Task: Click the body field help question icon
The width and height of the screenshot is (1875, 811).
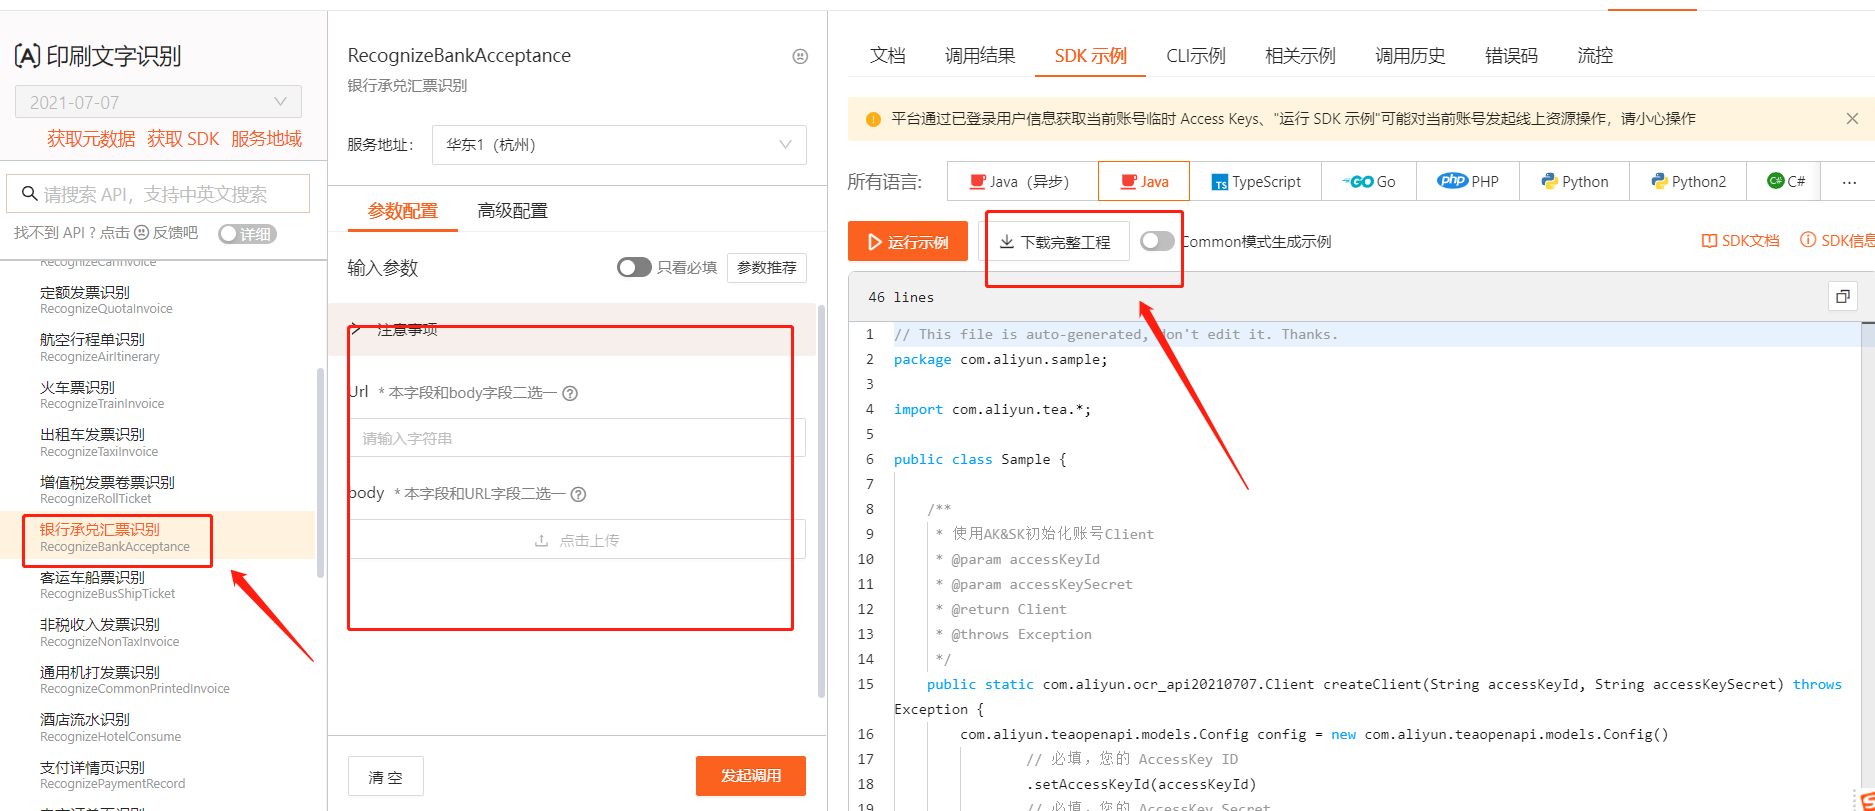Action: (x=578, y=494)
